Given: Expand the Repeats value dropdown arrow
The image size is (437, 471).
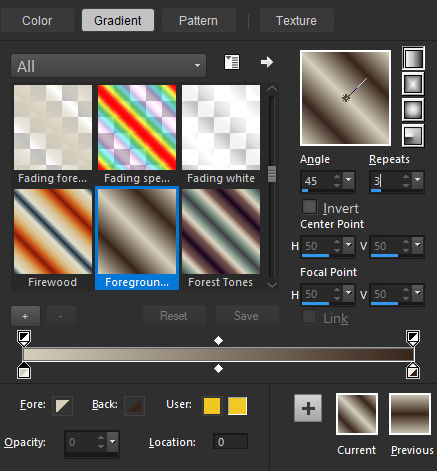Looking at the screenshot, I should (x=418, y=180).
